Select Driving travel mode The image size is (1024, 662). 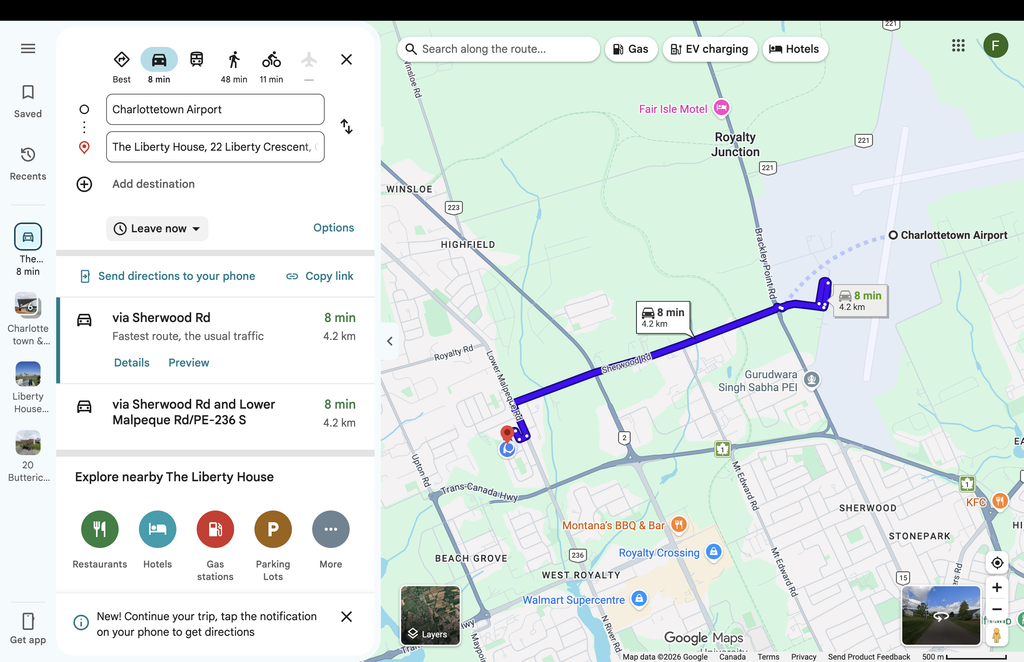(x=159, y=67)
